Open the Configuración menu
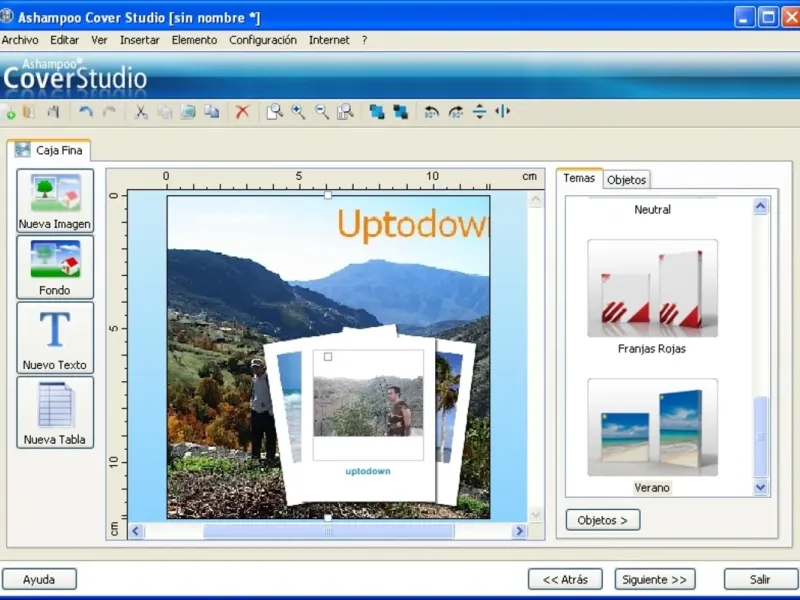The width and height of the screenshot is (800, 600). tap(263, 40)
